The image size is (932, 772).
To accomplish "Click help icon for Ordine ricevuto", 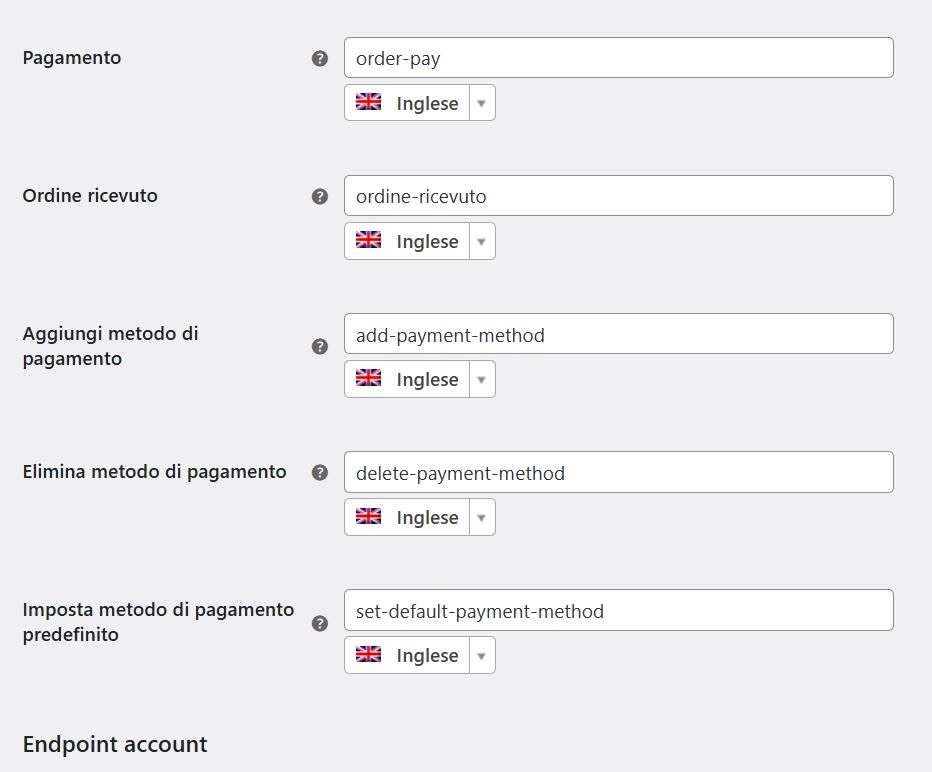I will [x=320, y=196].
